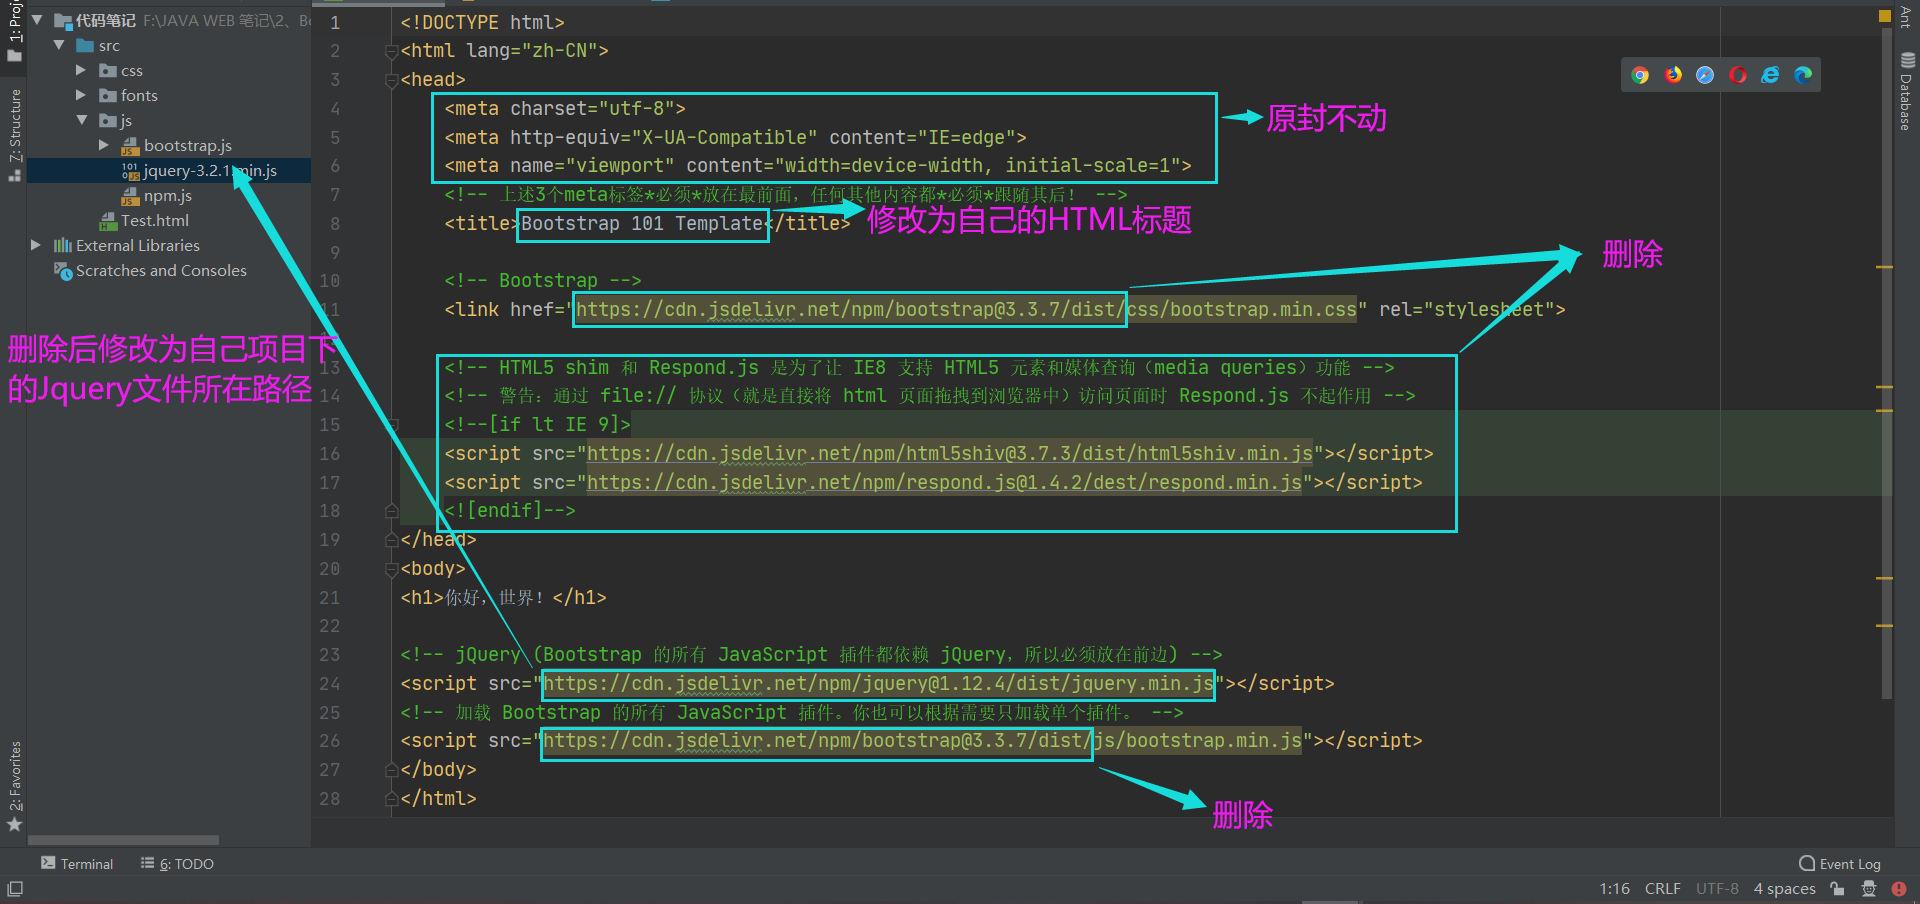1920x904 pixels.
Task: Follow the respond.min.js CDN link
Action: point(944,483)
